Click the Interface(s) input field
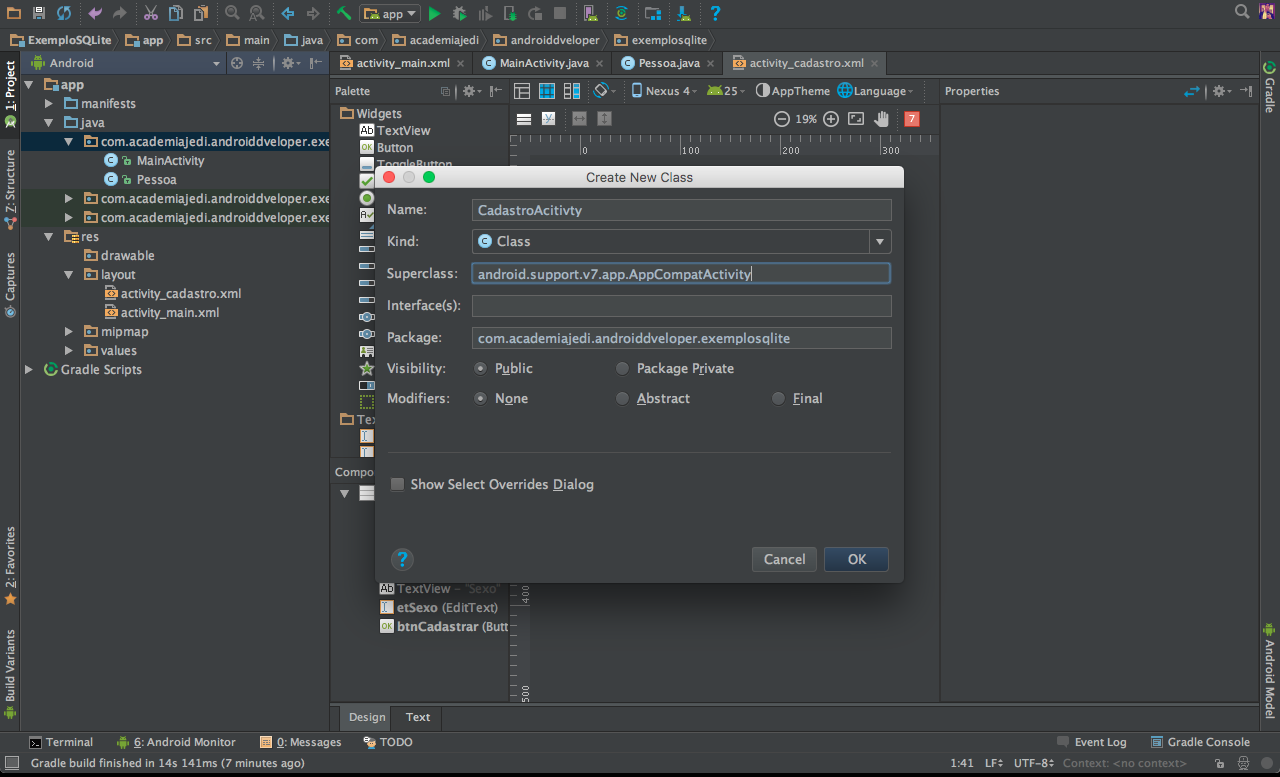 pyautogui.click(x=681, y=305)
